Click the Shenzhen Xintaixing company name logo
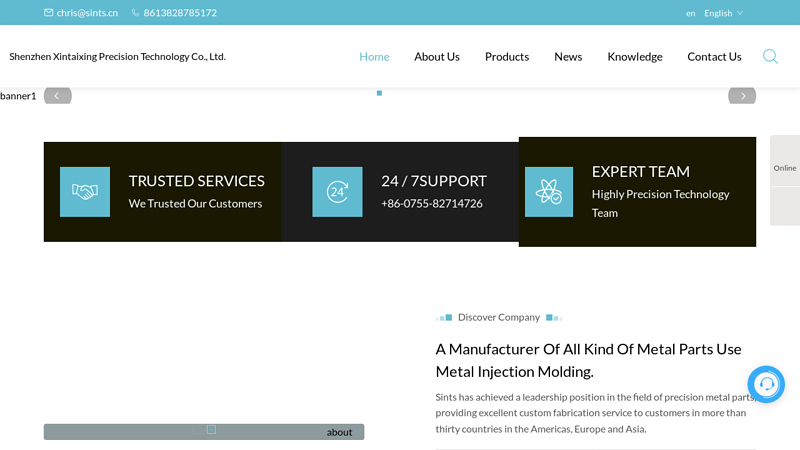Image resolution: width=800 pixels, height=450 pixels. pyautogui.click(x=117, y=57)
